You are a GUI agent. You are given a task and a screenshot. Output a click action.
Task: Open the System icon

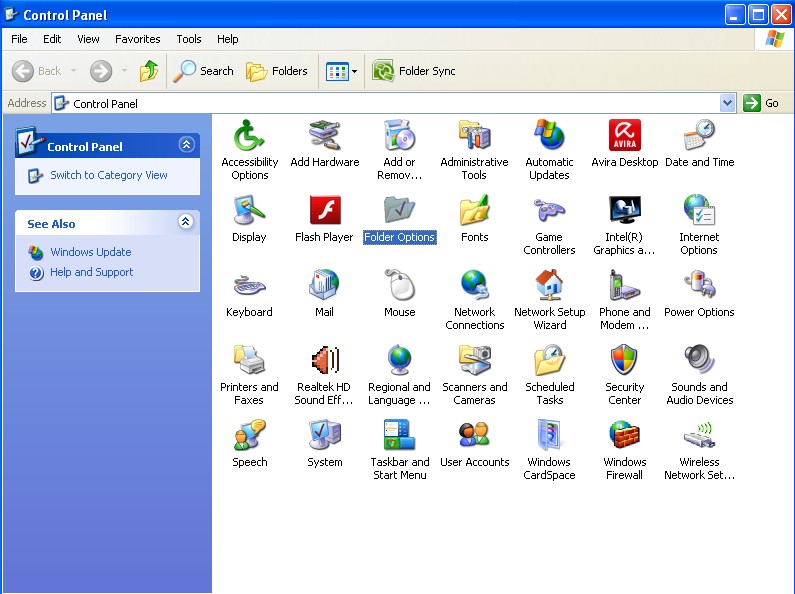coord(324,435)
